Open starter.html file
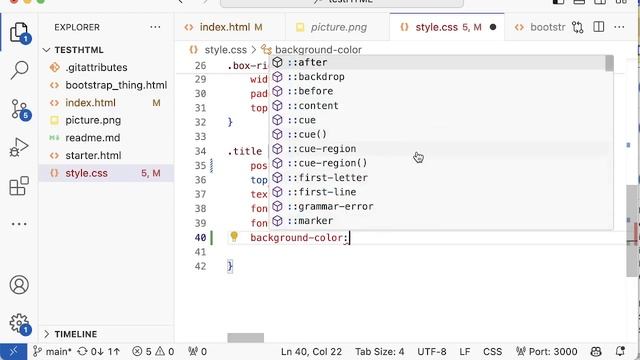The image size is (640, 360). pos(106,155)
